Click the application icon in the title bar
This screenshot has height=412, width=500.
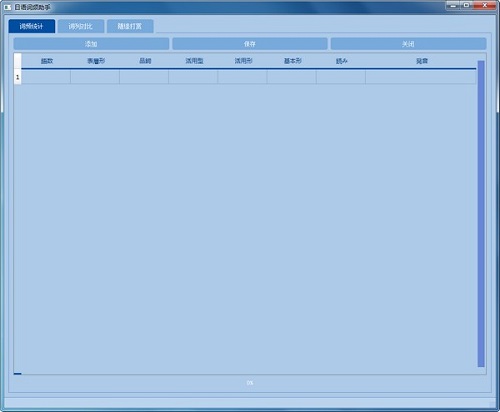[8, 7]
